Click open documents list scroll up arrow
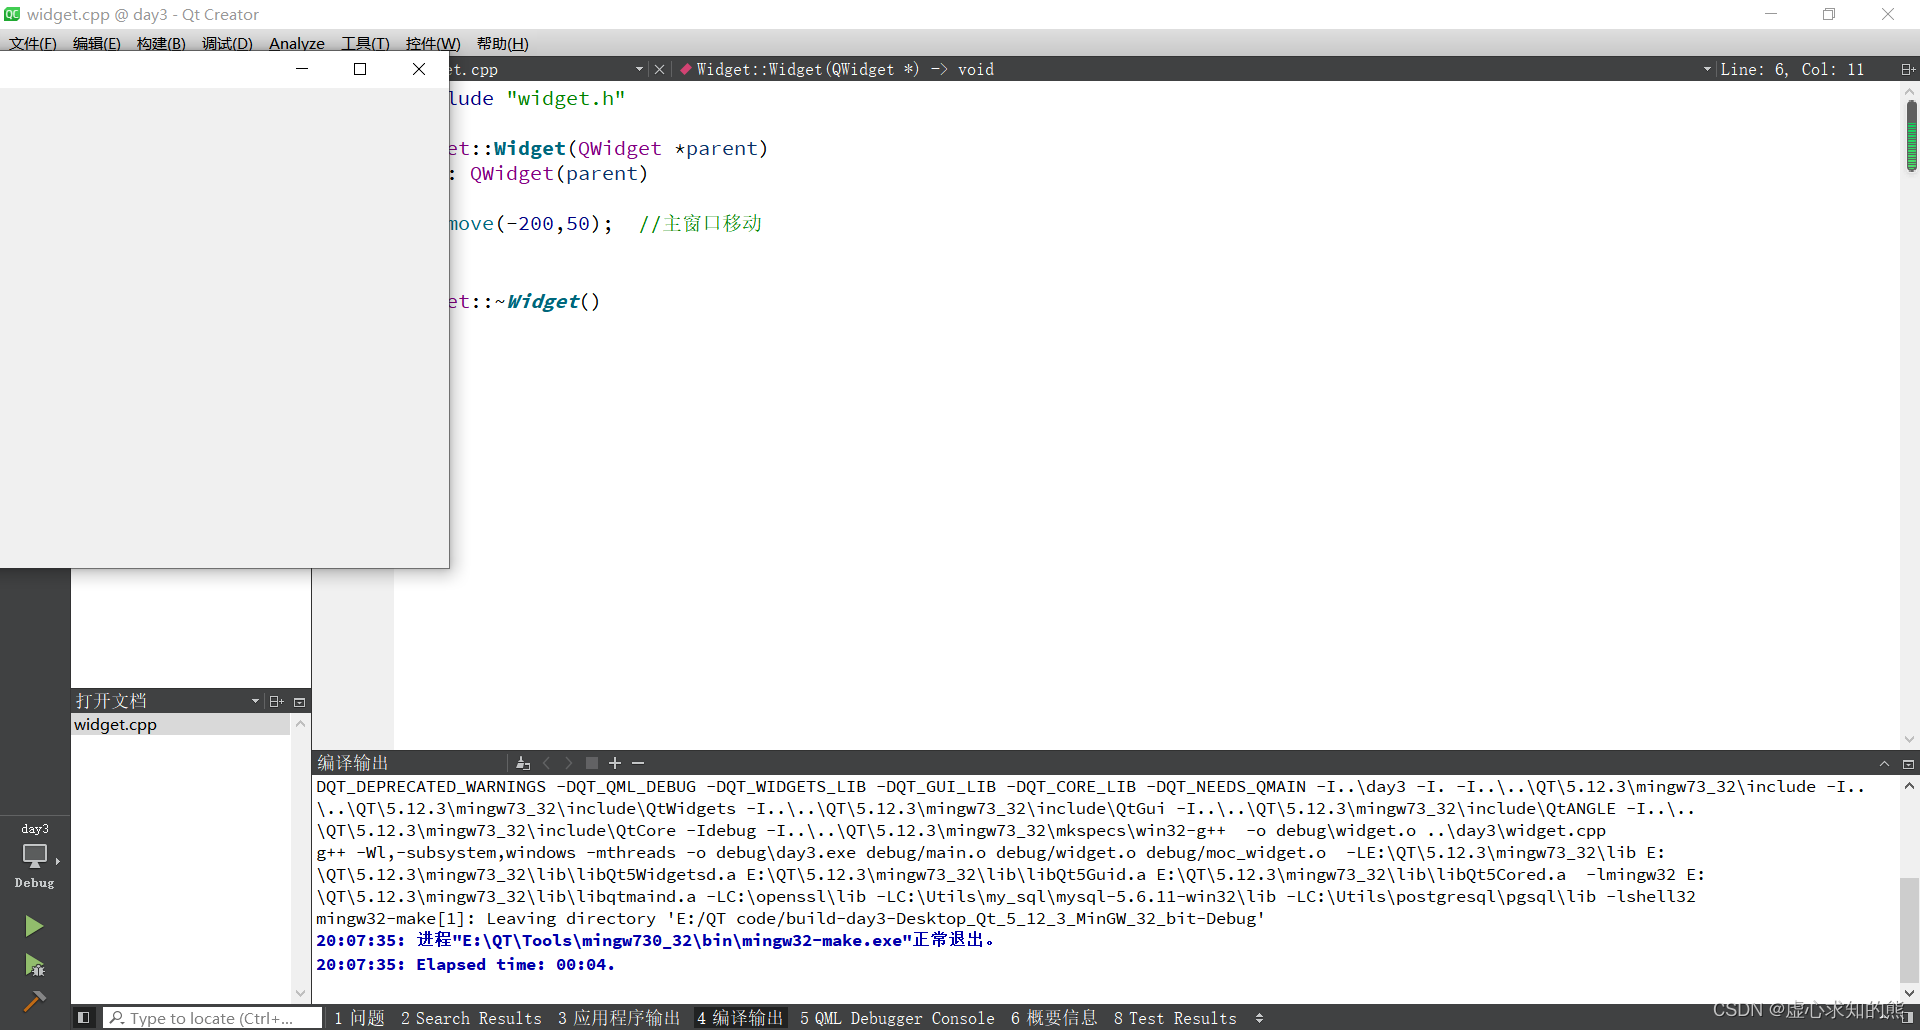 300,723
